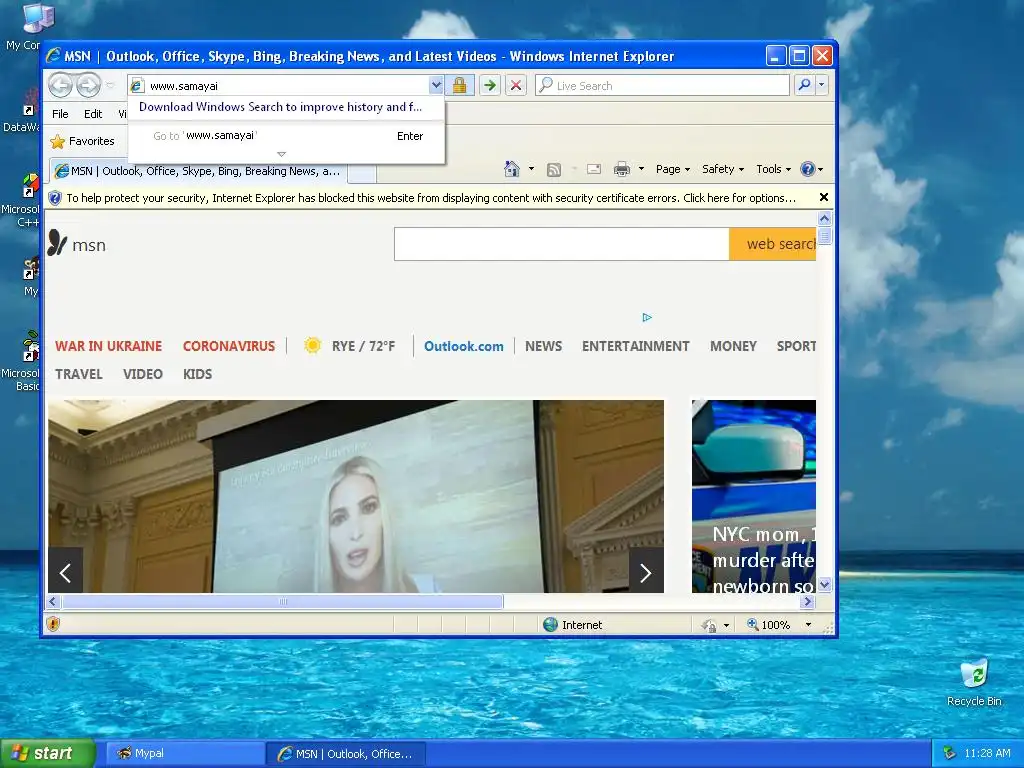Expand the Print options dropdown arrow
This screenshot has height=768, width=1024.
641,169
